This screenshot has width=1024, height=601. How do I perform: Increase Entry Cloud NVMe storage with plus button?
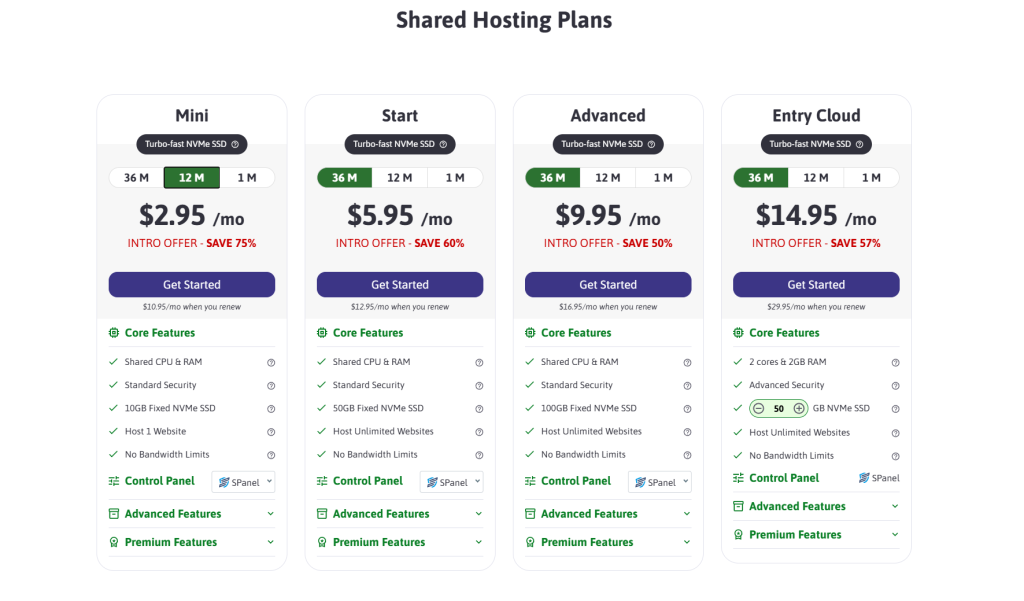point(799,409)
